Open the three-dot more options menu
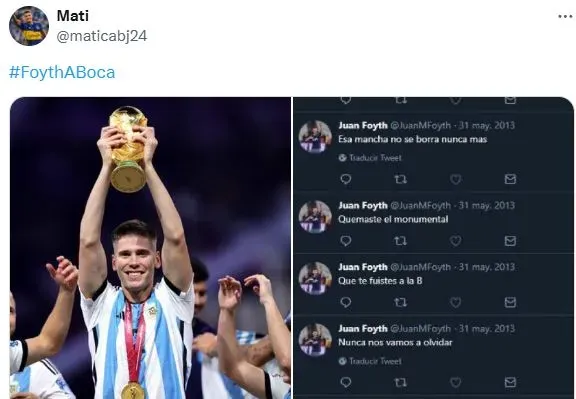The image size is (576, 399). point(565,16)
